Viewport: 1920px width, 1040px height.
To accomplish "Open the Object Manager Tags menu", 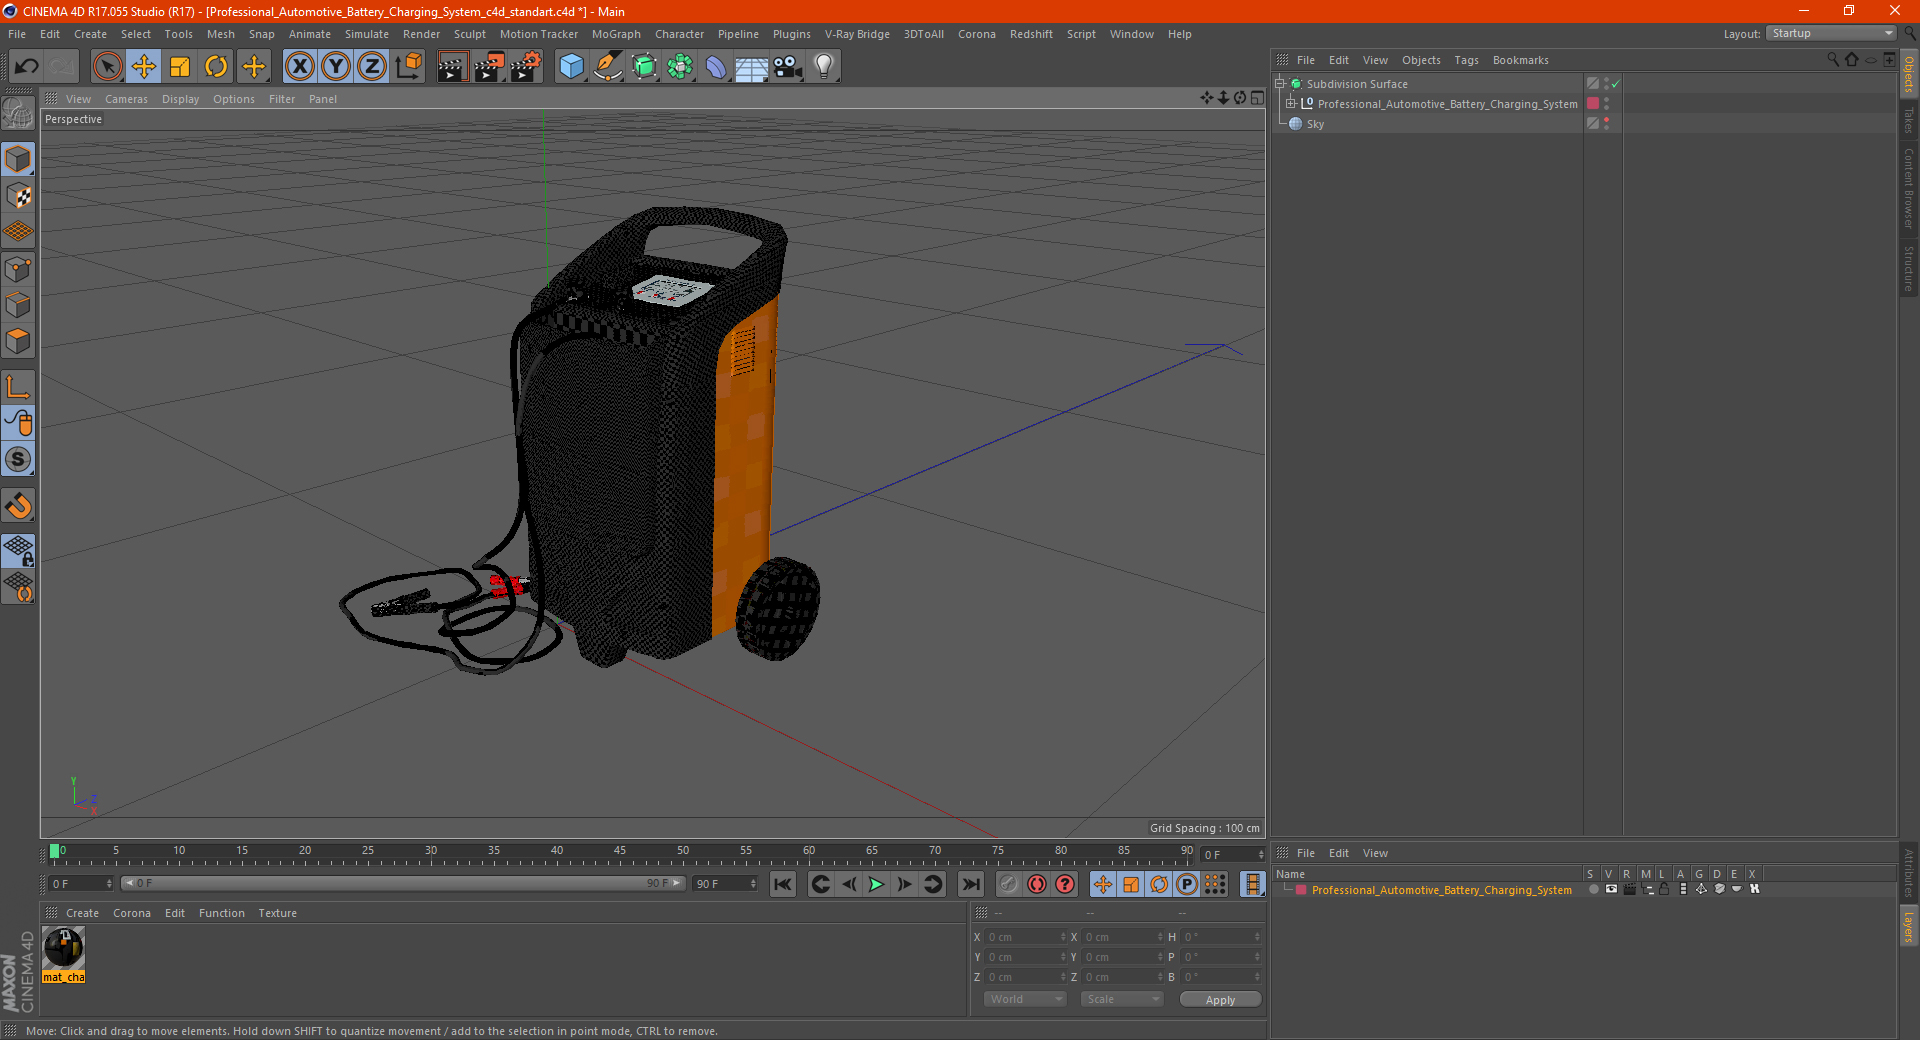I will [1466, 60].
